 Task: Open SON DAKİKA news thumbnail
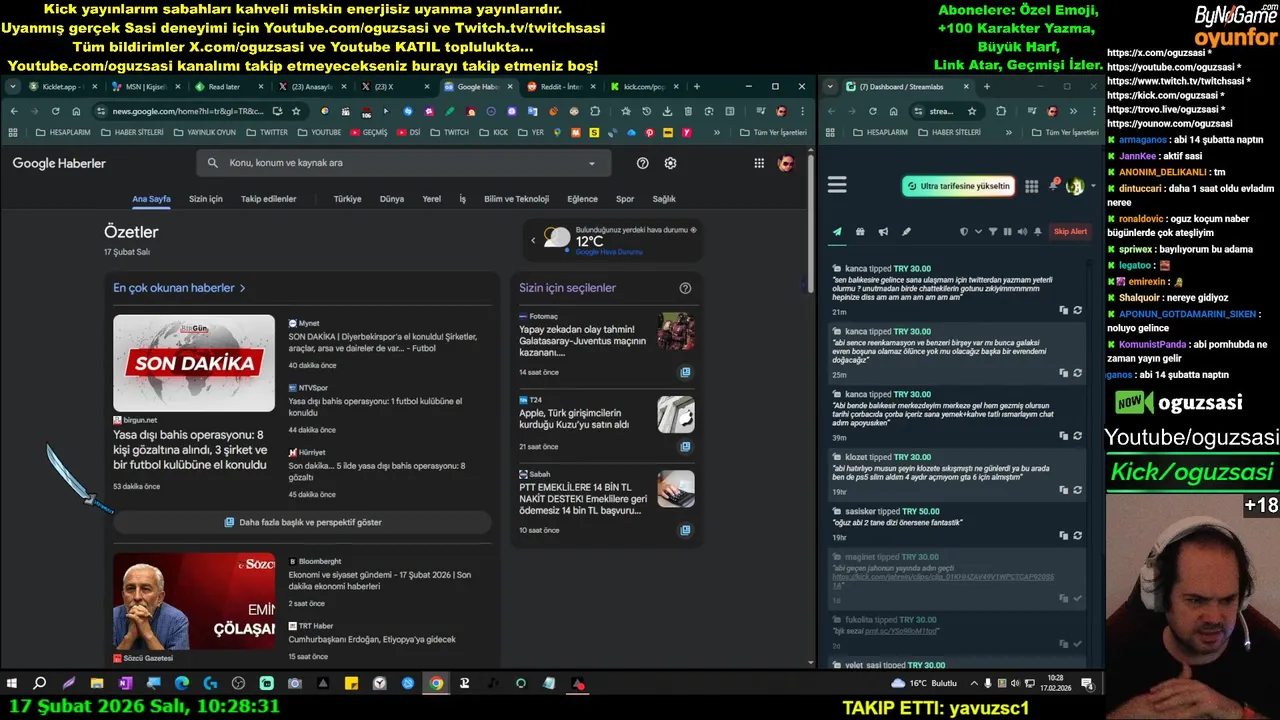(194, 363)
